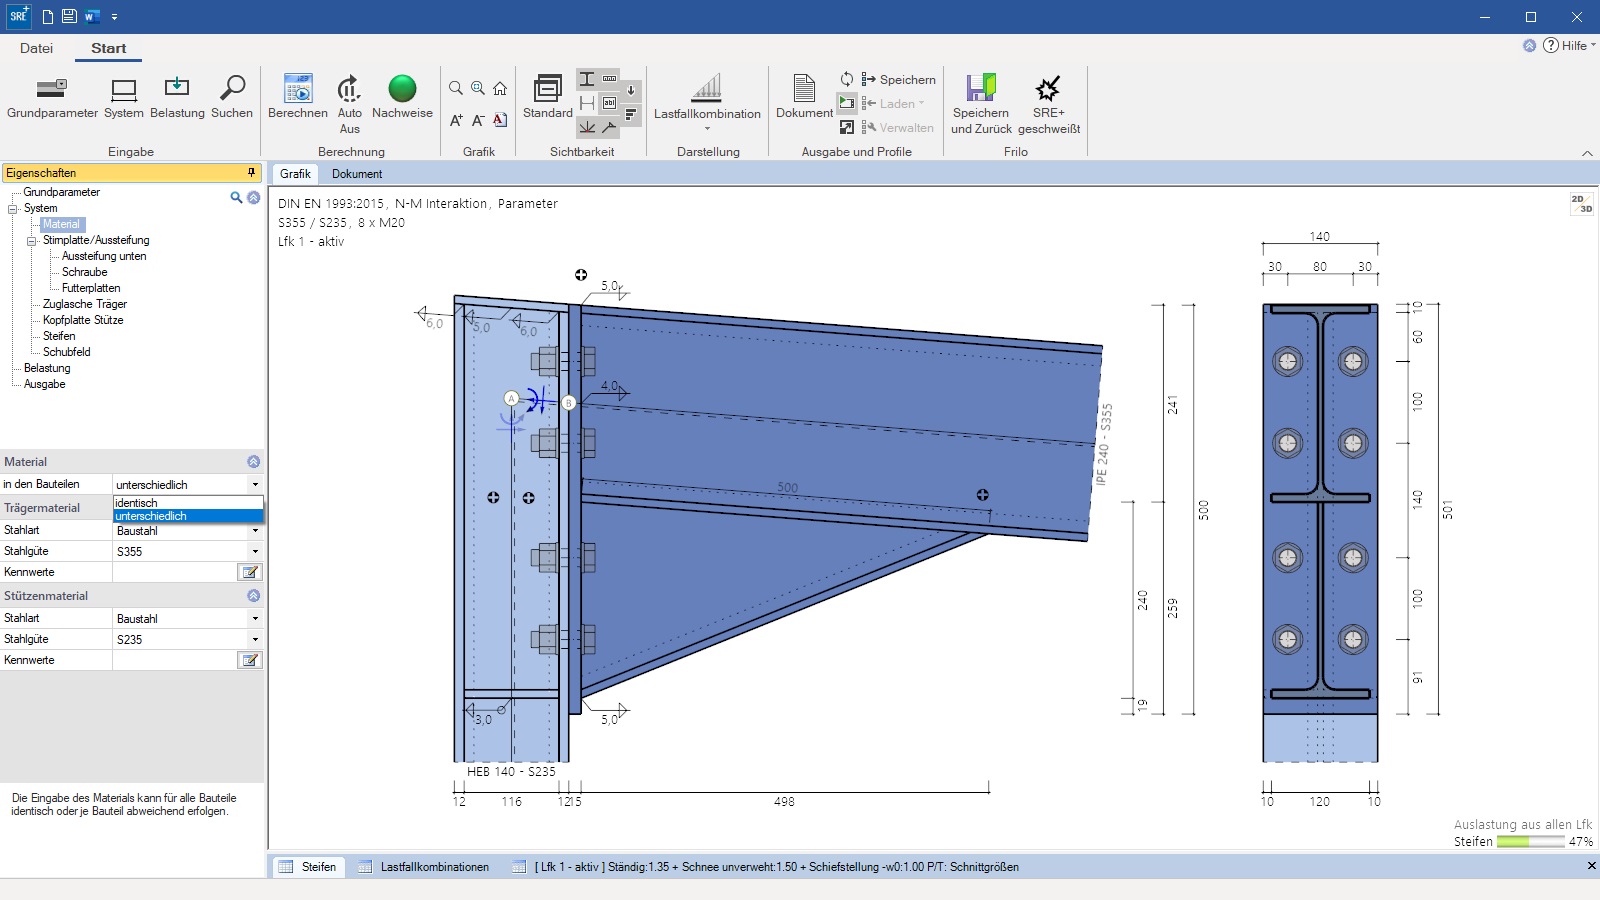Click the Berechnen calculate icon

click(x=298, y=89)
